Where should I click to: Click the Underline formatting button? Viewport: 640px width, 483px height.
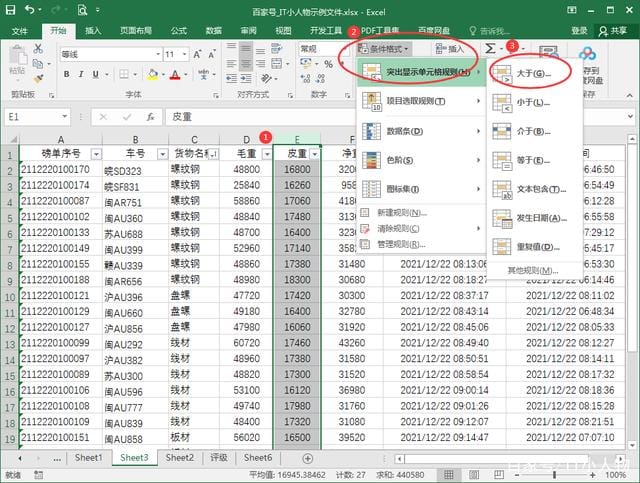point(96,73)
